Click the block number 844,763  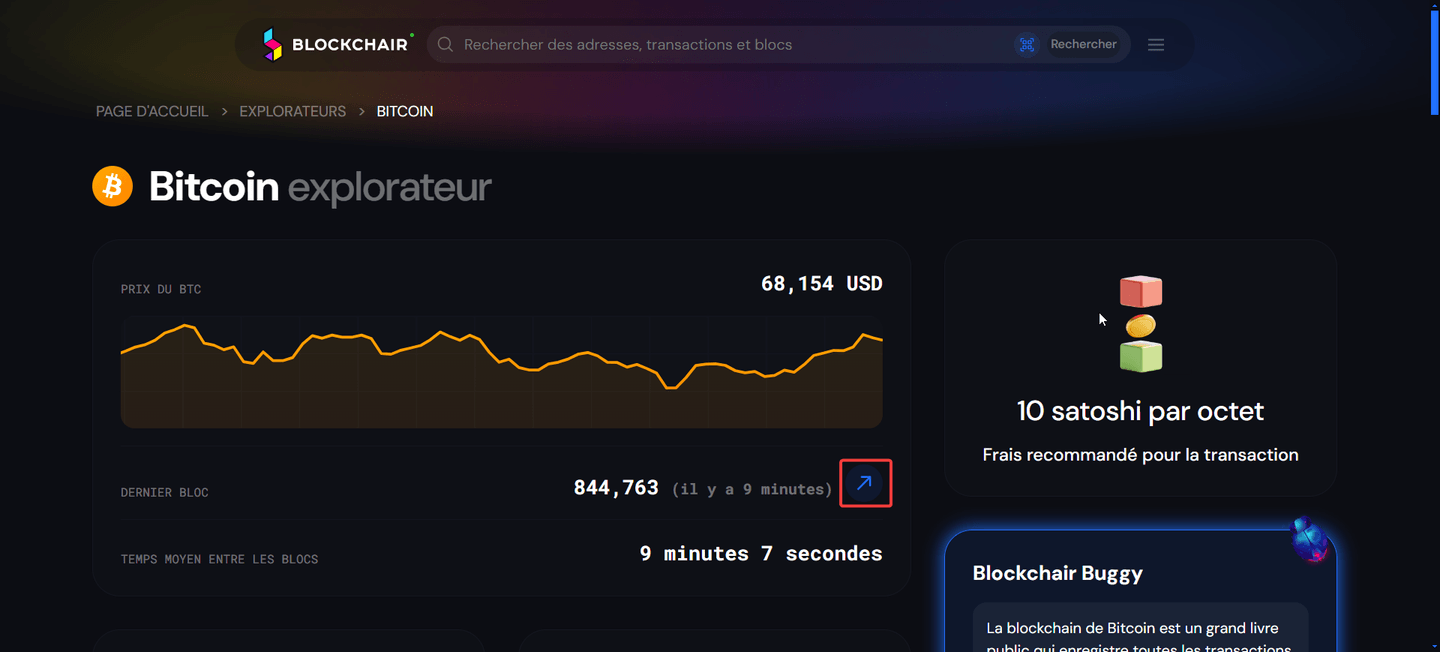tap(616, 487)
